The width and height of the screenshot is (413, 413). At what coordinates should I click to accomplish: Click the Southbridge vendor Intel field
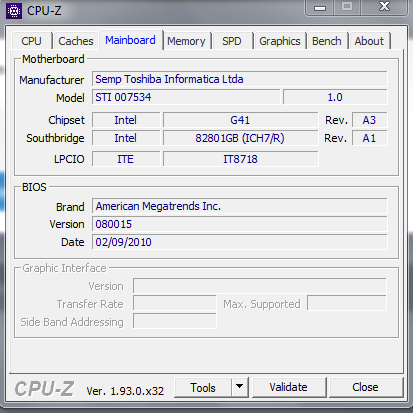point(126,138)
